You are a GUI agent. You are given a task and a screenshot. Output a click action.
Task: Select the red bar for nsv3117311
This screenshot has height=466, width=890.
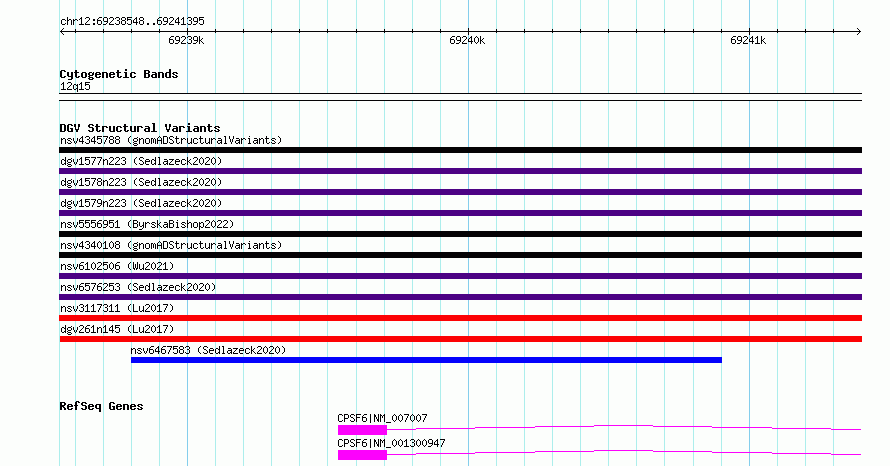(460, 318)
